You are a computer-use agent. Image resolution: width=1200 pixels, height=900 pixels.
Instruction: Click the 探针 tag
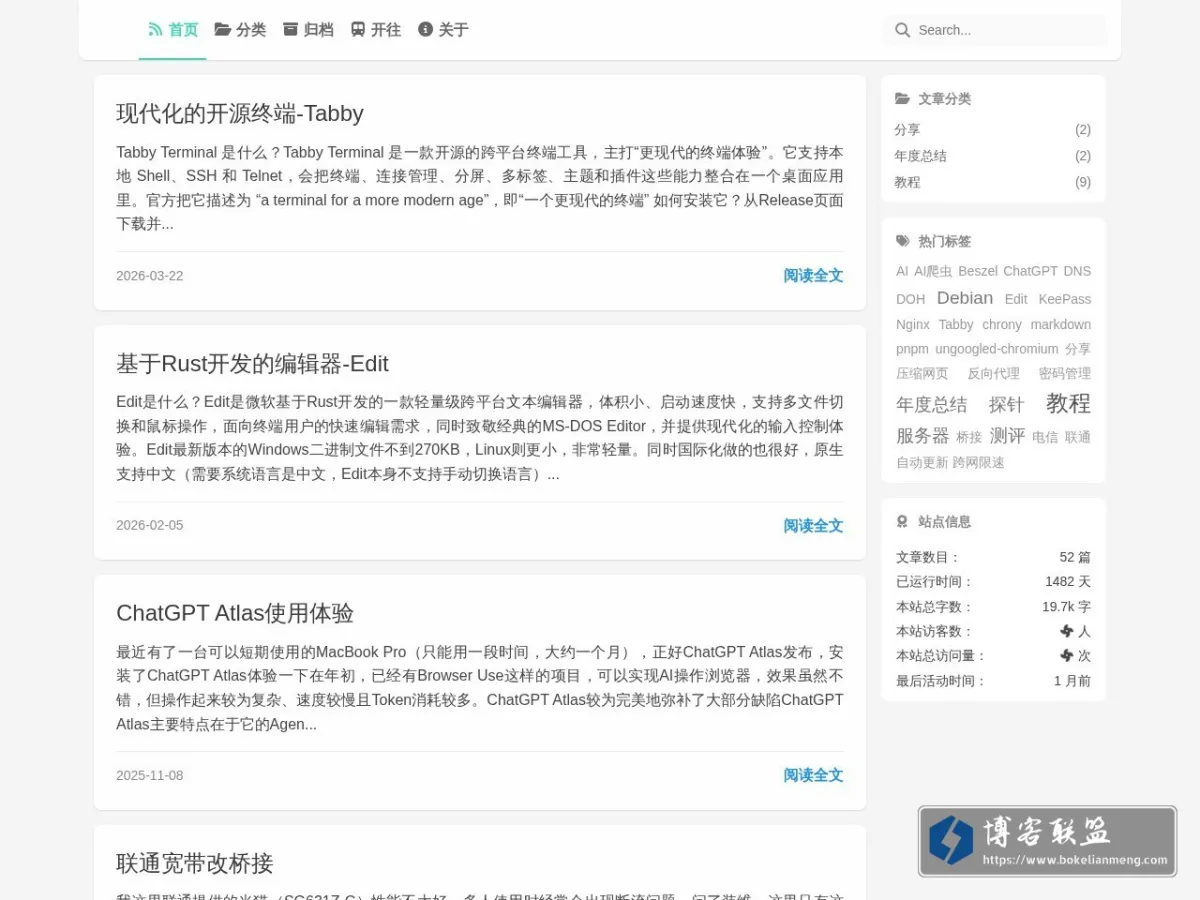coord(1007,405)
